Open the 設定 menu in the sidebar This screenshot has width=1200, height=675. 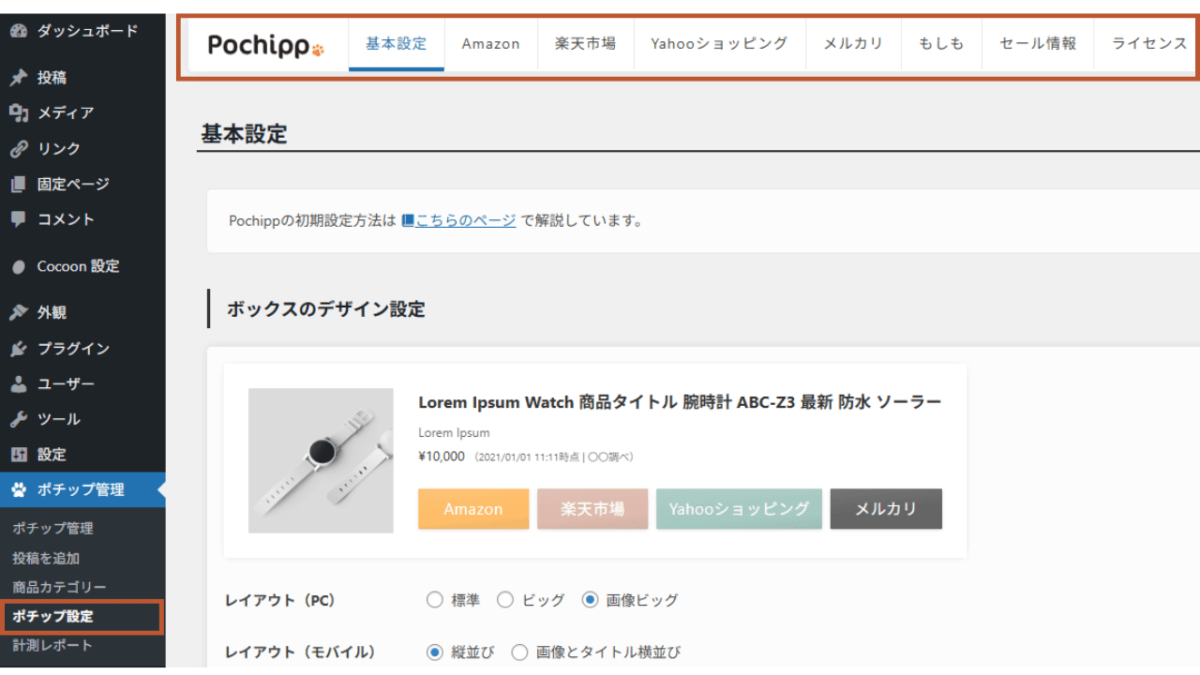coord(83,455)
